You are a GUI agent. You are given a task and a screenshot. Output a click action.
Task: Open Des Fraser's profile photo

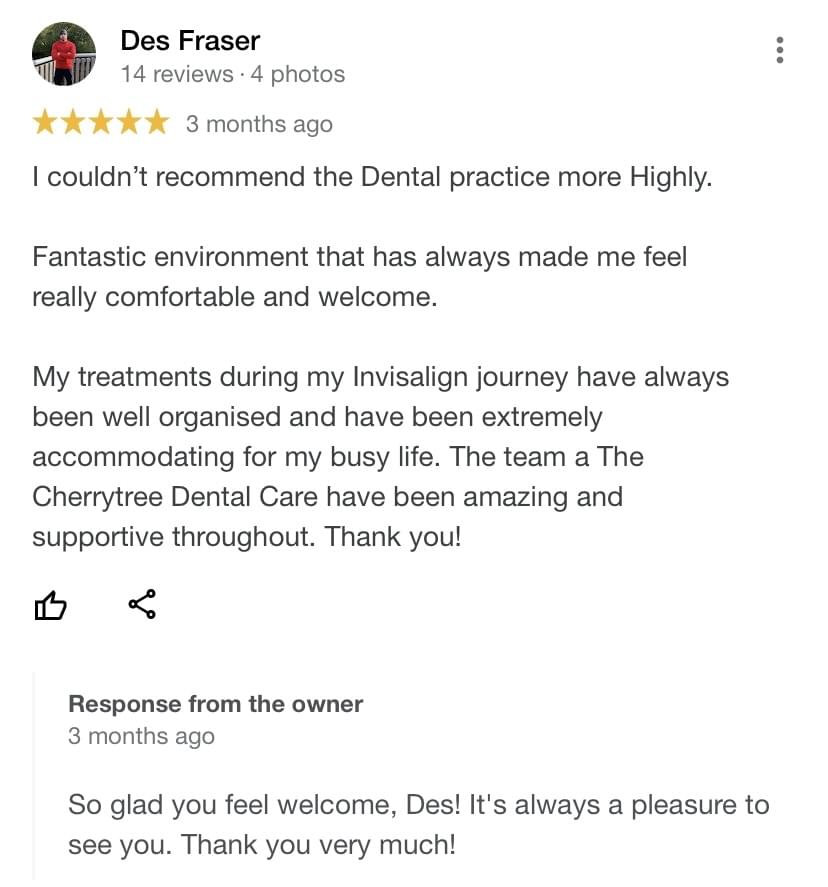(x=64, y=54)
